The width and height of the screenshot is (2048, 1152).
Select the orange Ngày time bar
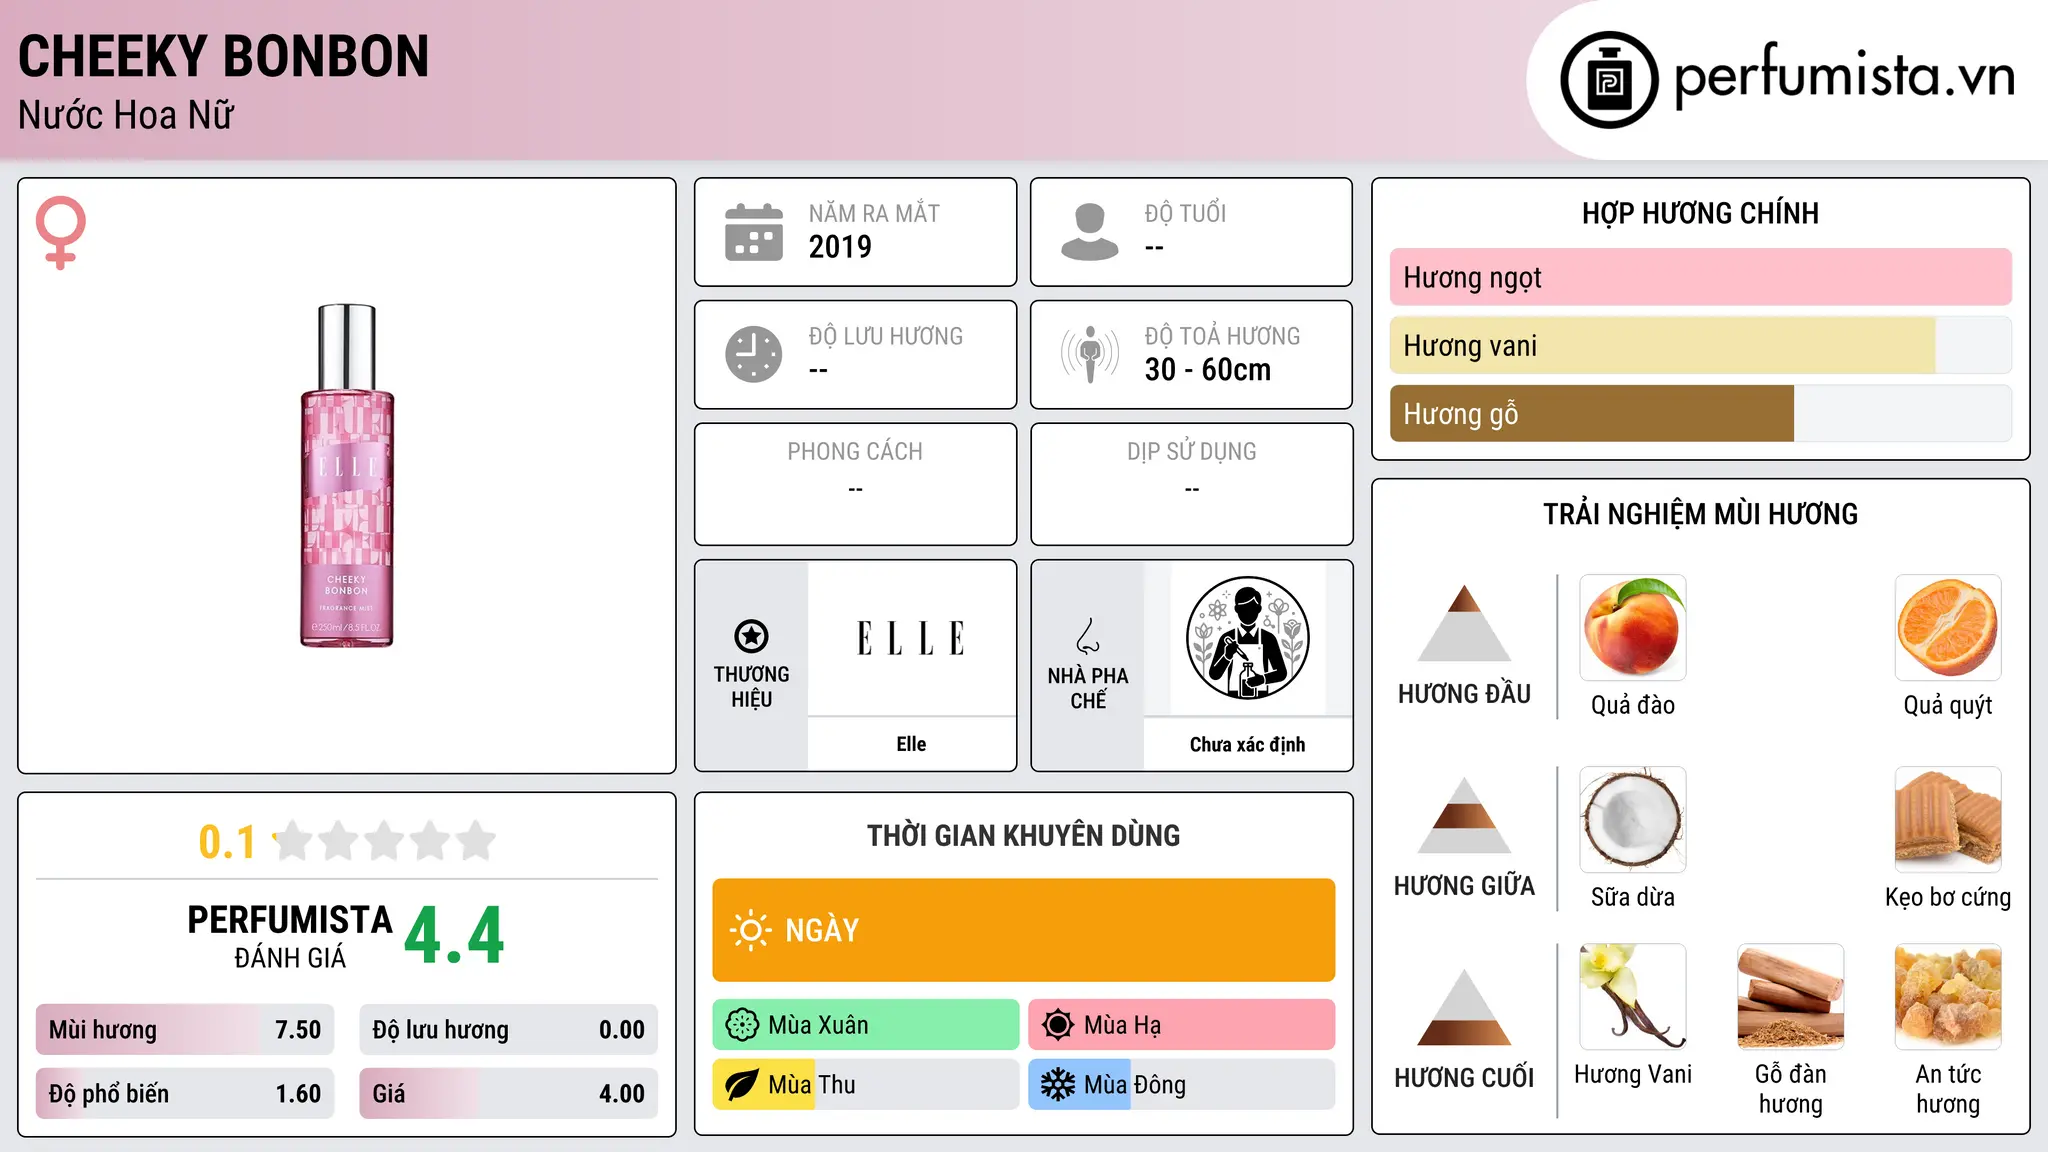click(x=1024, y=930)
